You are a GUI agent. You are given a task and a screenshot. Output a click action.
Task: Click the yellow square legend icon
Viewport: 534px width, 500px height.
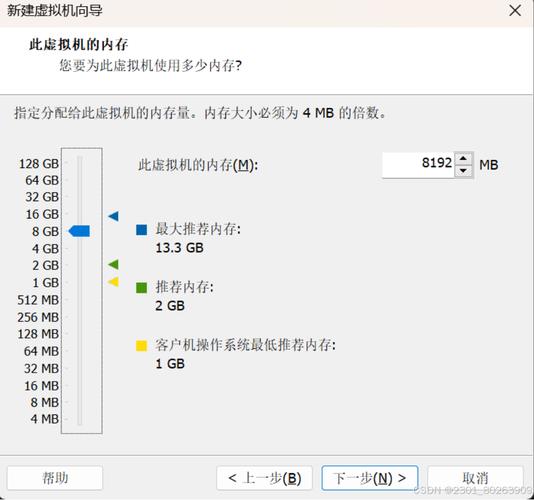tap(141, 345)
